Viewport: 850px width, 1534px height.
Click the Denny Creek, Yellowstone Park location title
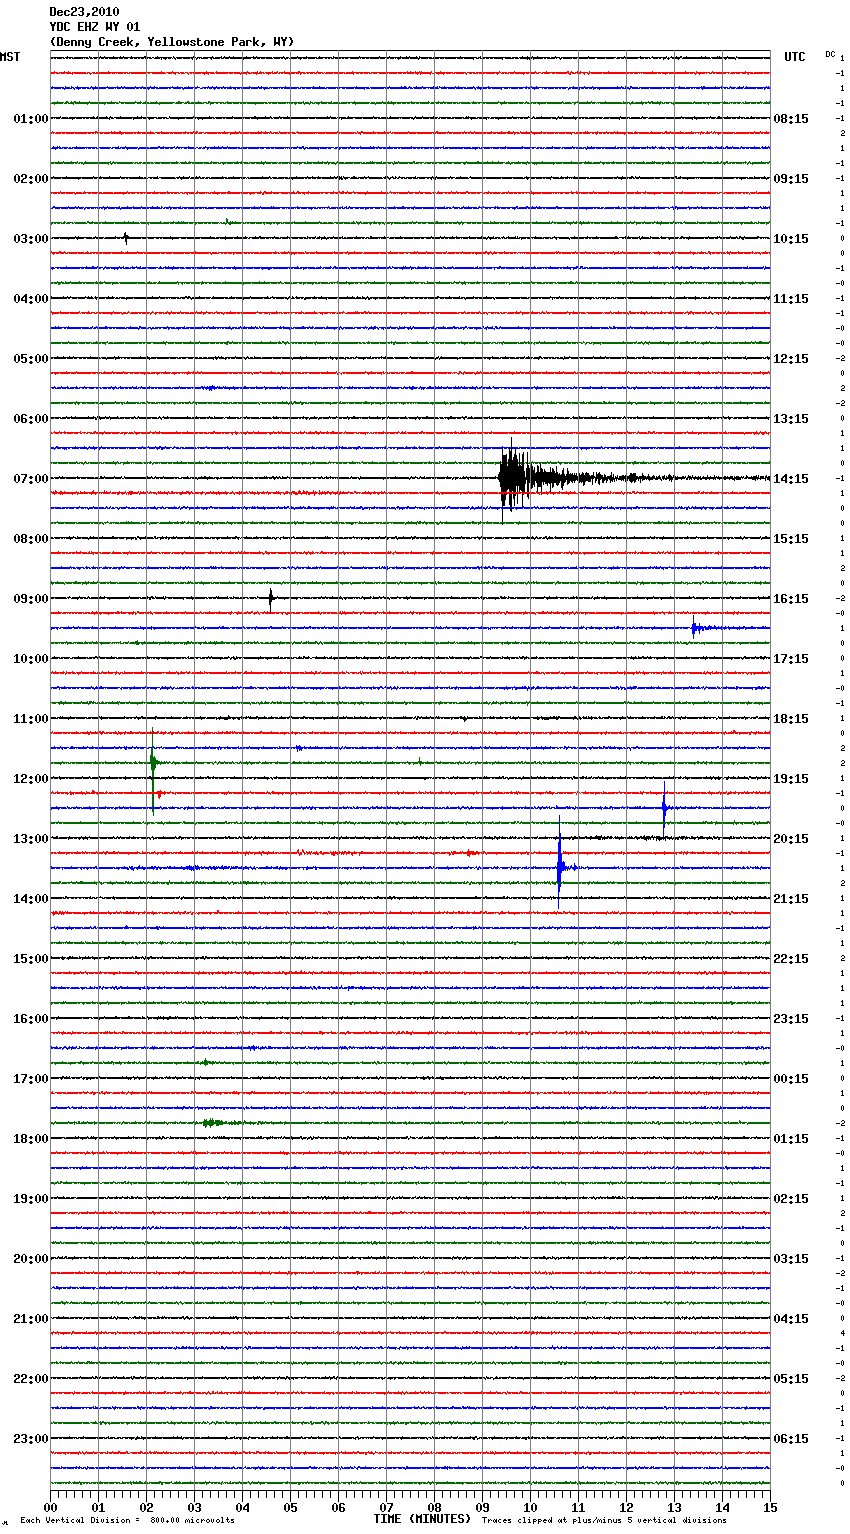click(171, 42)
